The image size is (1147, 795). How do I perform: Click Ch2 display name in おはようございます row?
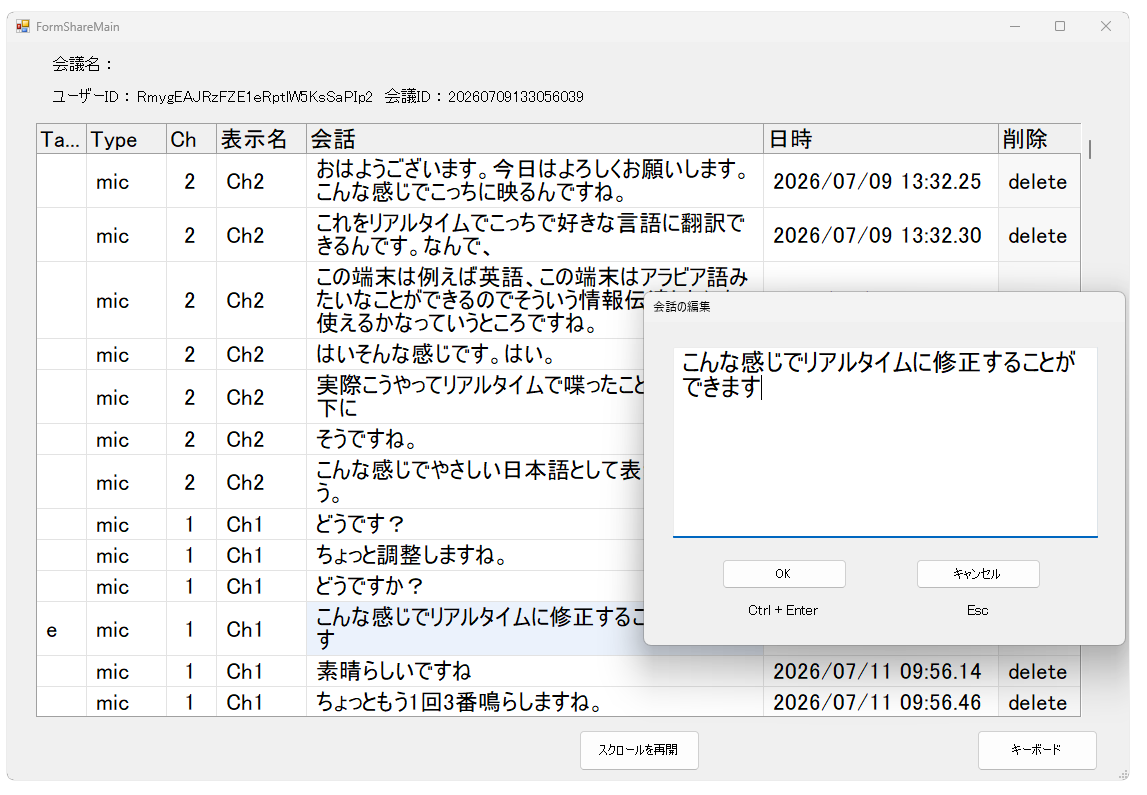(x=261, y=181)
